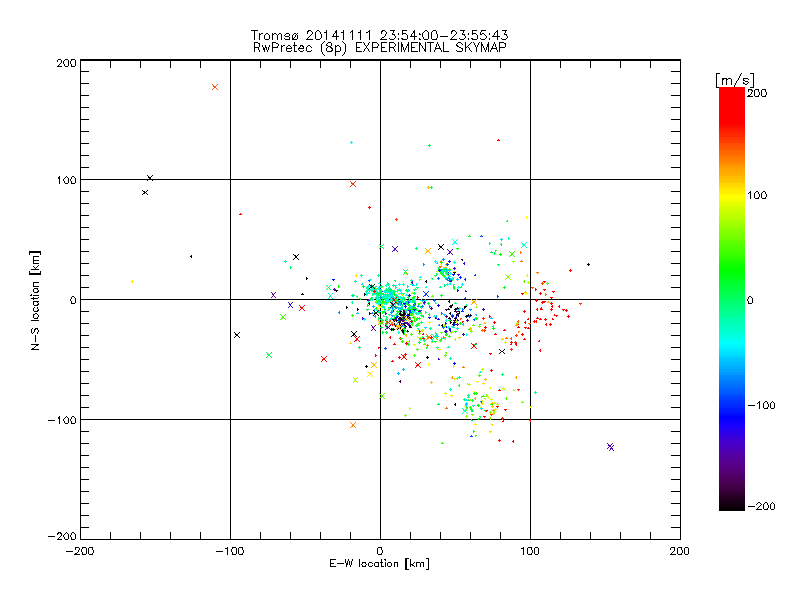Select the '[m/s]' colorbar unit label

coord(735,80)
